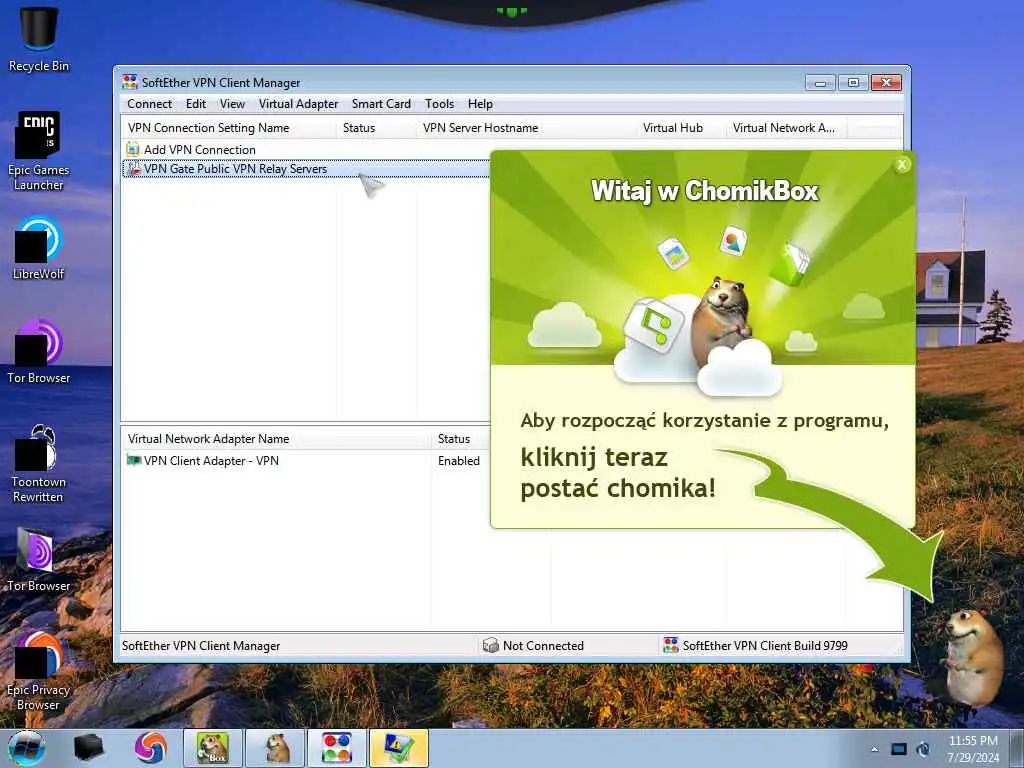Screen dimensions: 1024x768
Task: Click the Enabled status of VPN adapter
Action: point(458,460)
